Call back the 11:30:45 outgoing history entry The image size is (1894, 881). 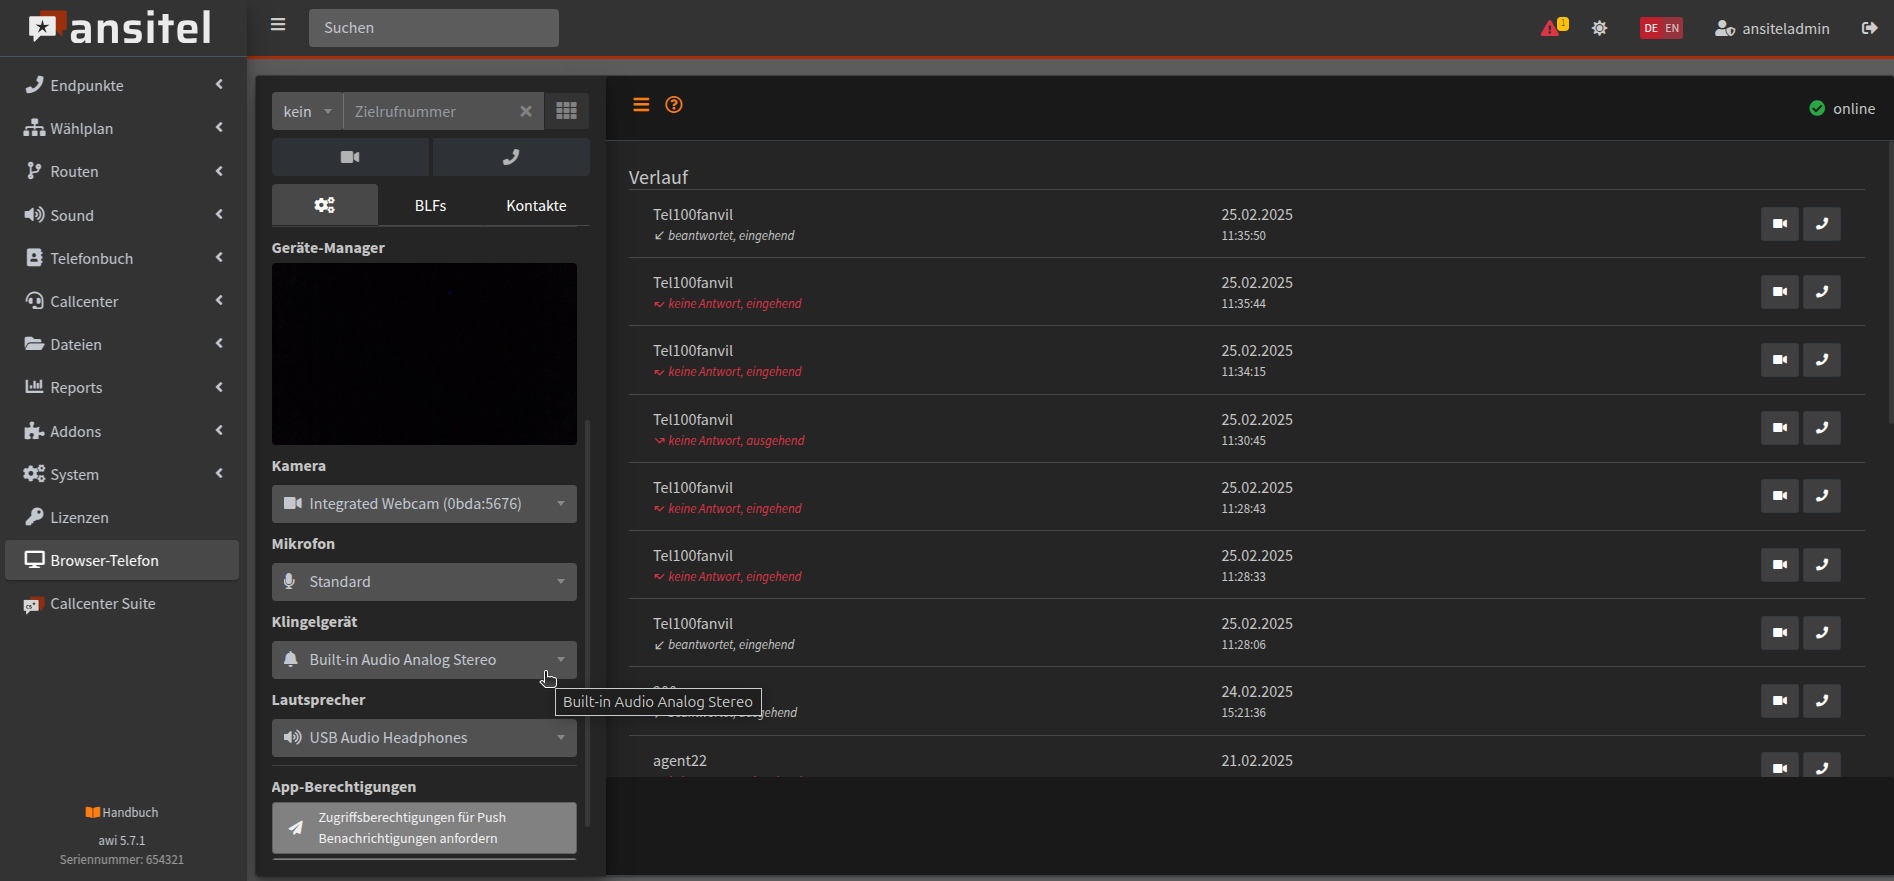1821,428
